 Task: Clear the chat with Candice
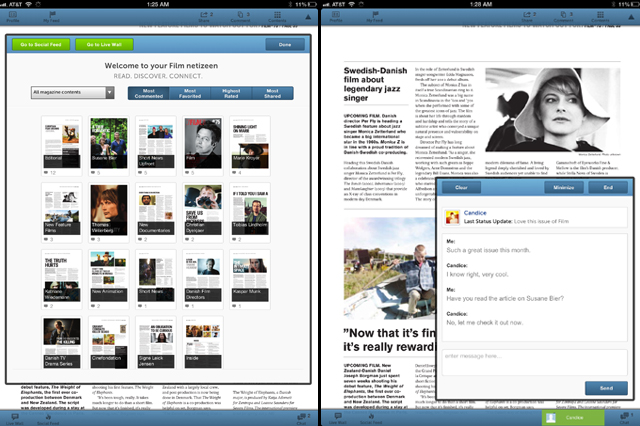tap(460, 188)
